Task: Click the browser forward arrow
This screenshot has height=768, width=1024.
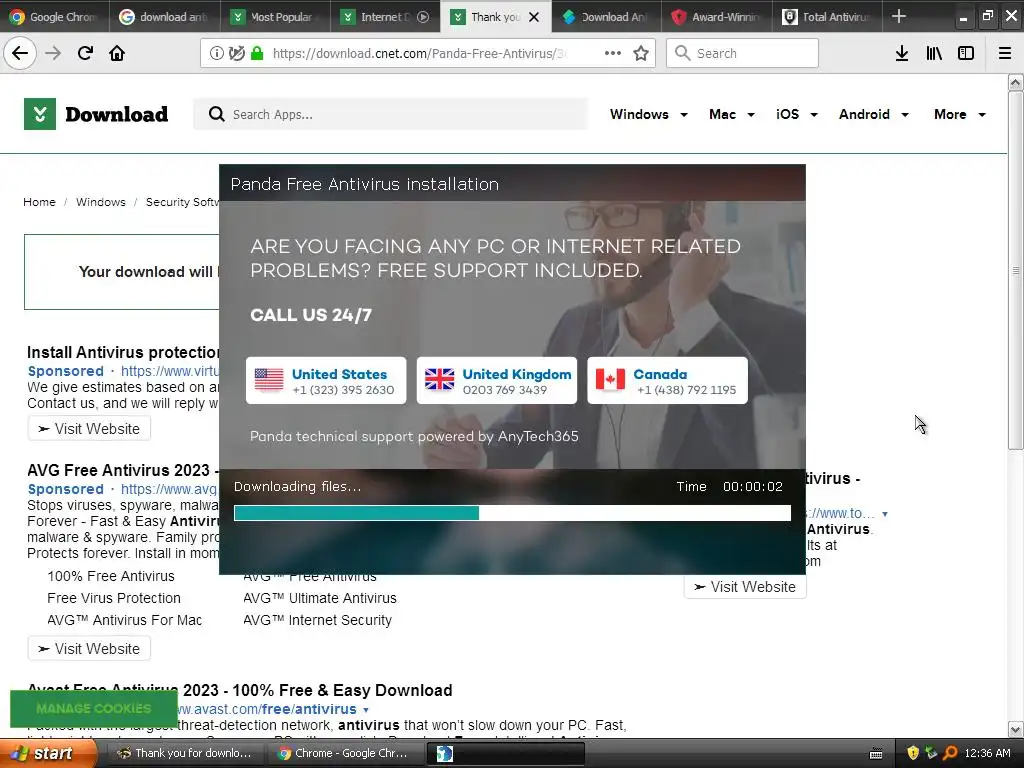Action: click(53, 53)
